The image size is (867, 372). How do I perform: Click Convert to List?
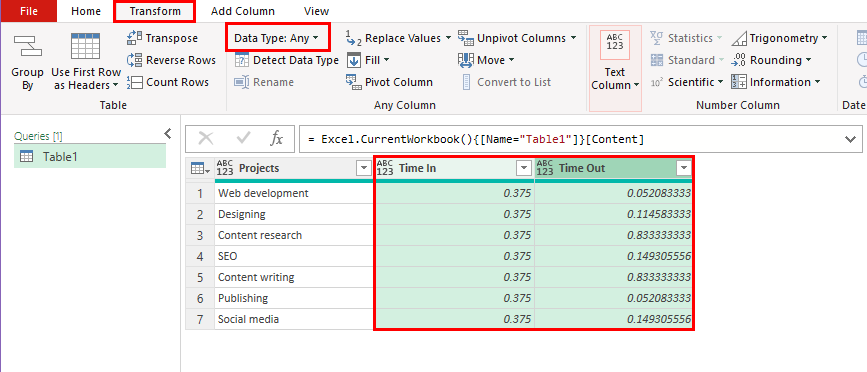point(505,82)
